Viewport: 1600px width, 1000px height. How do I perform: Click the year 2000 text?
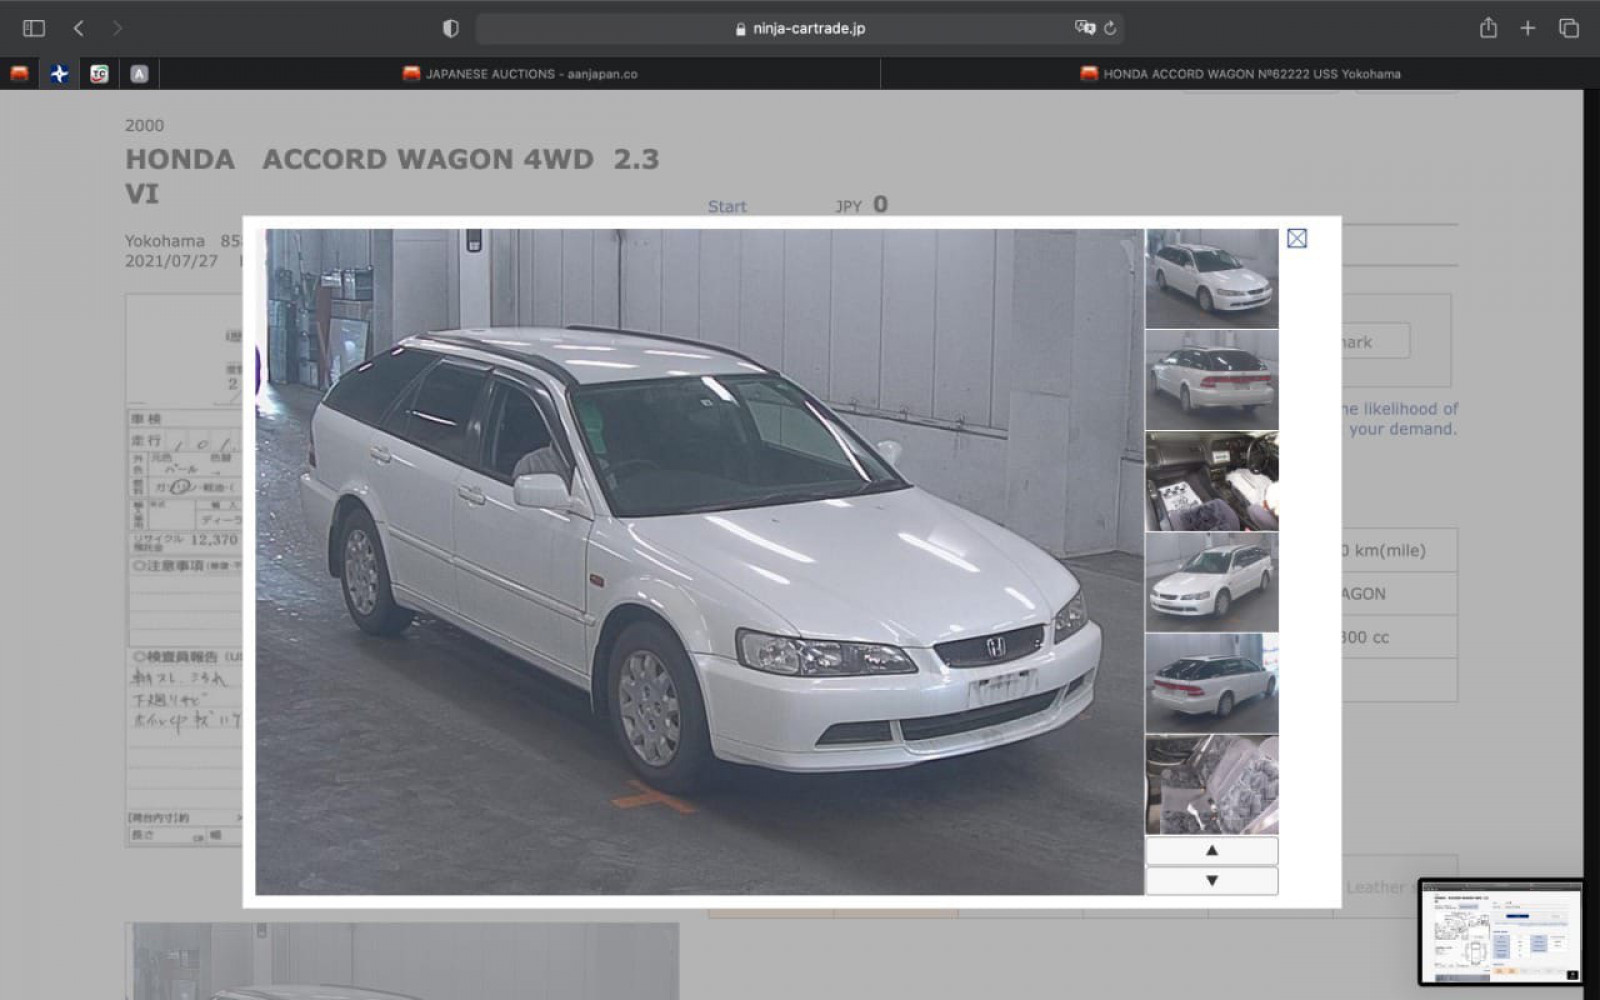[x=144, y=125]
